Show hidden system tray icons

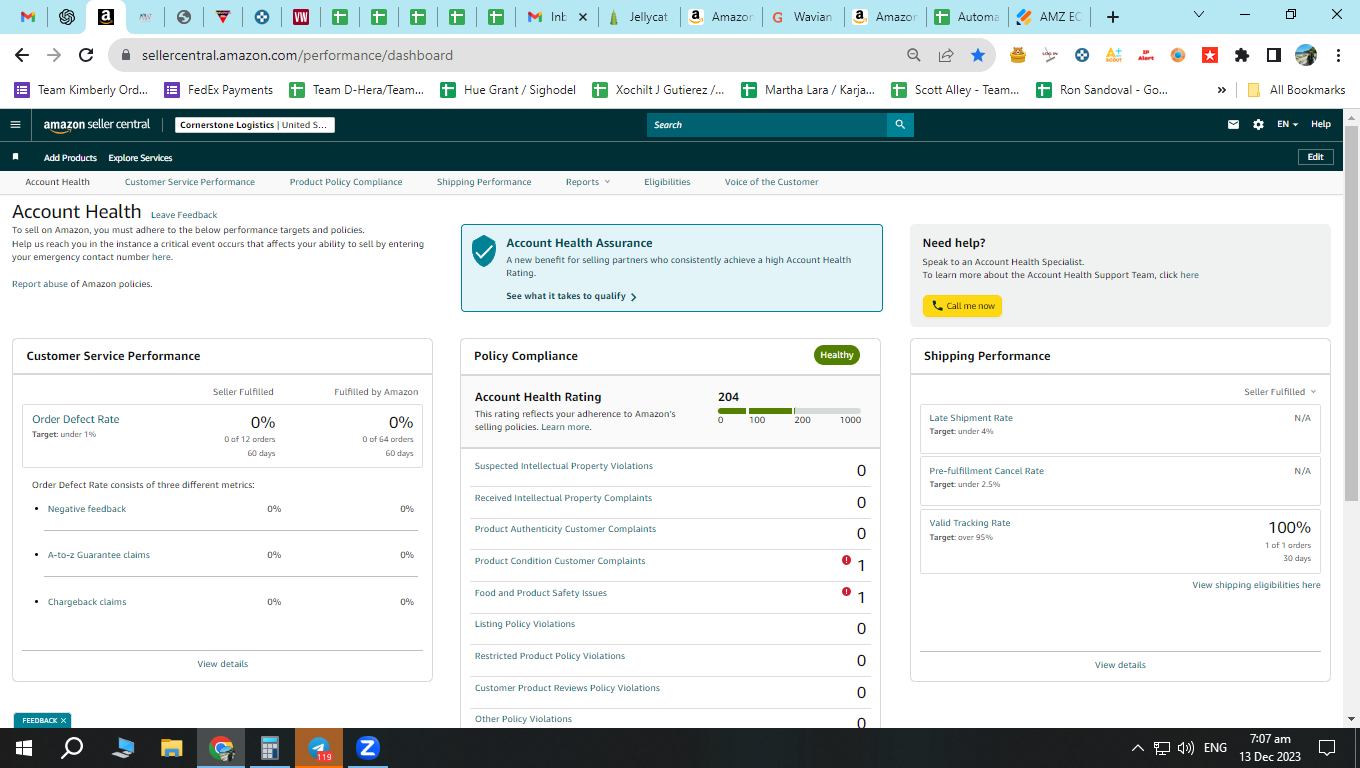coord(1137,748)
